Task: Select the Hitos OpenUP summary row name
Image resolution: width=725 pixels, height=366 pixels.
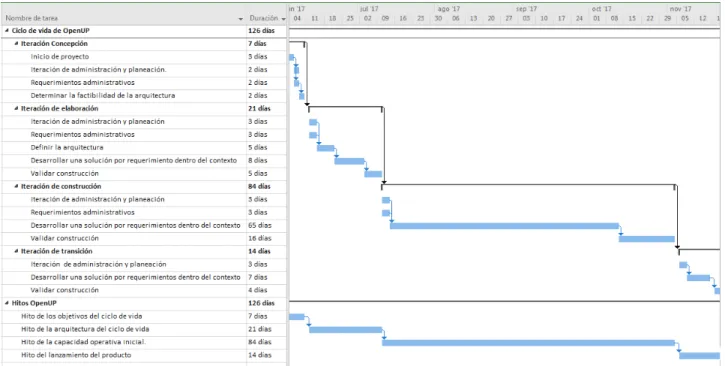Action: tap(34, 303)
